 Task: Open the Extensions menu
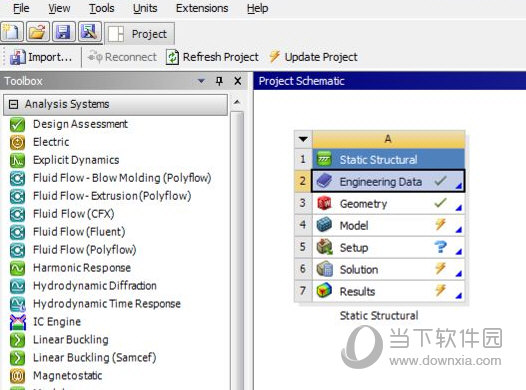coord(202,8)
